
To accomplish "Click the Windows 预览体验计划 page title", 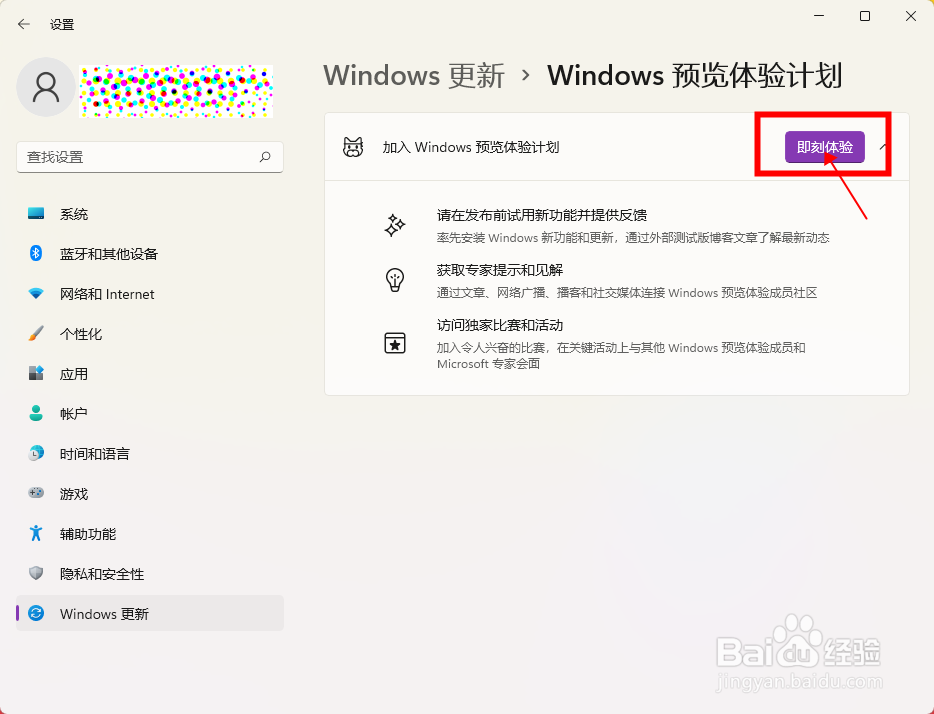I will [x=695, y=76].
